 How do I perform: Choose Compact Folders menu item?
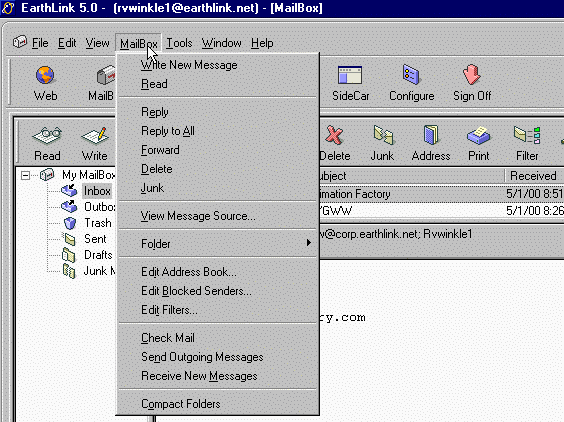click(218, 404)
